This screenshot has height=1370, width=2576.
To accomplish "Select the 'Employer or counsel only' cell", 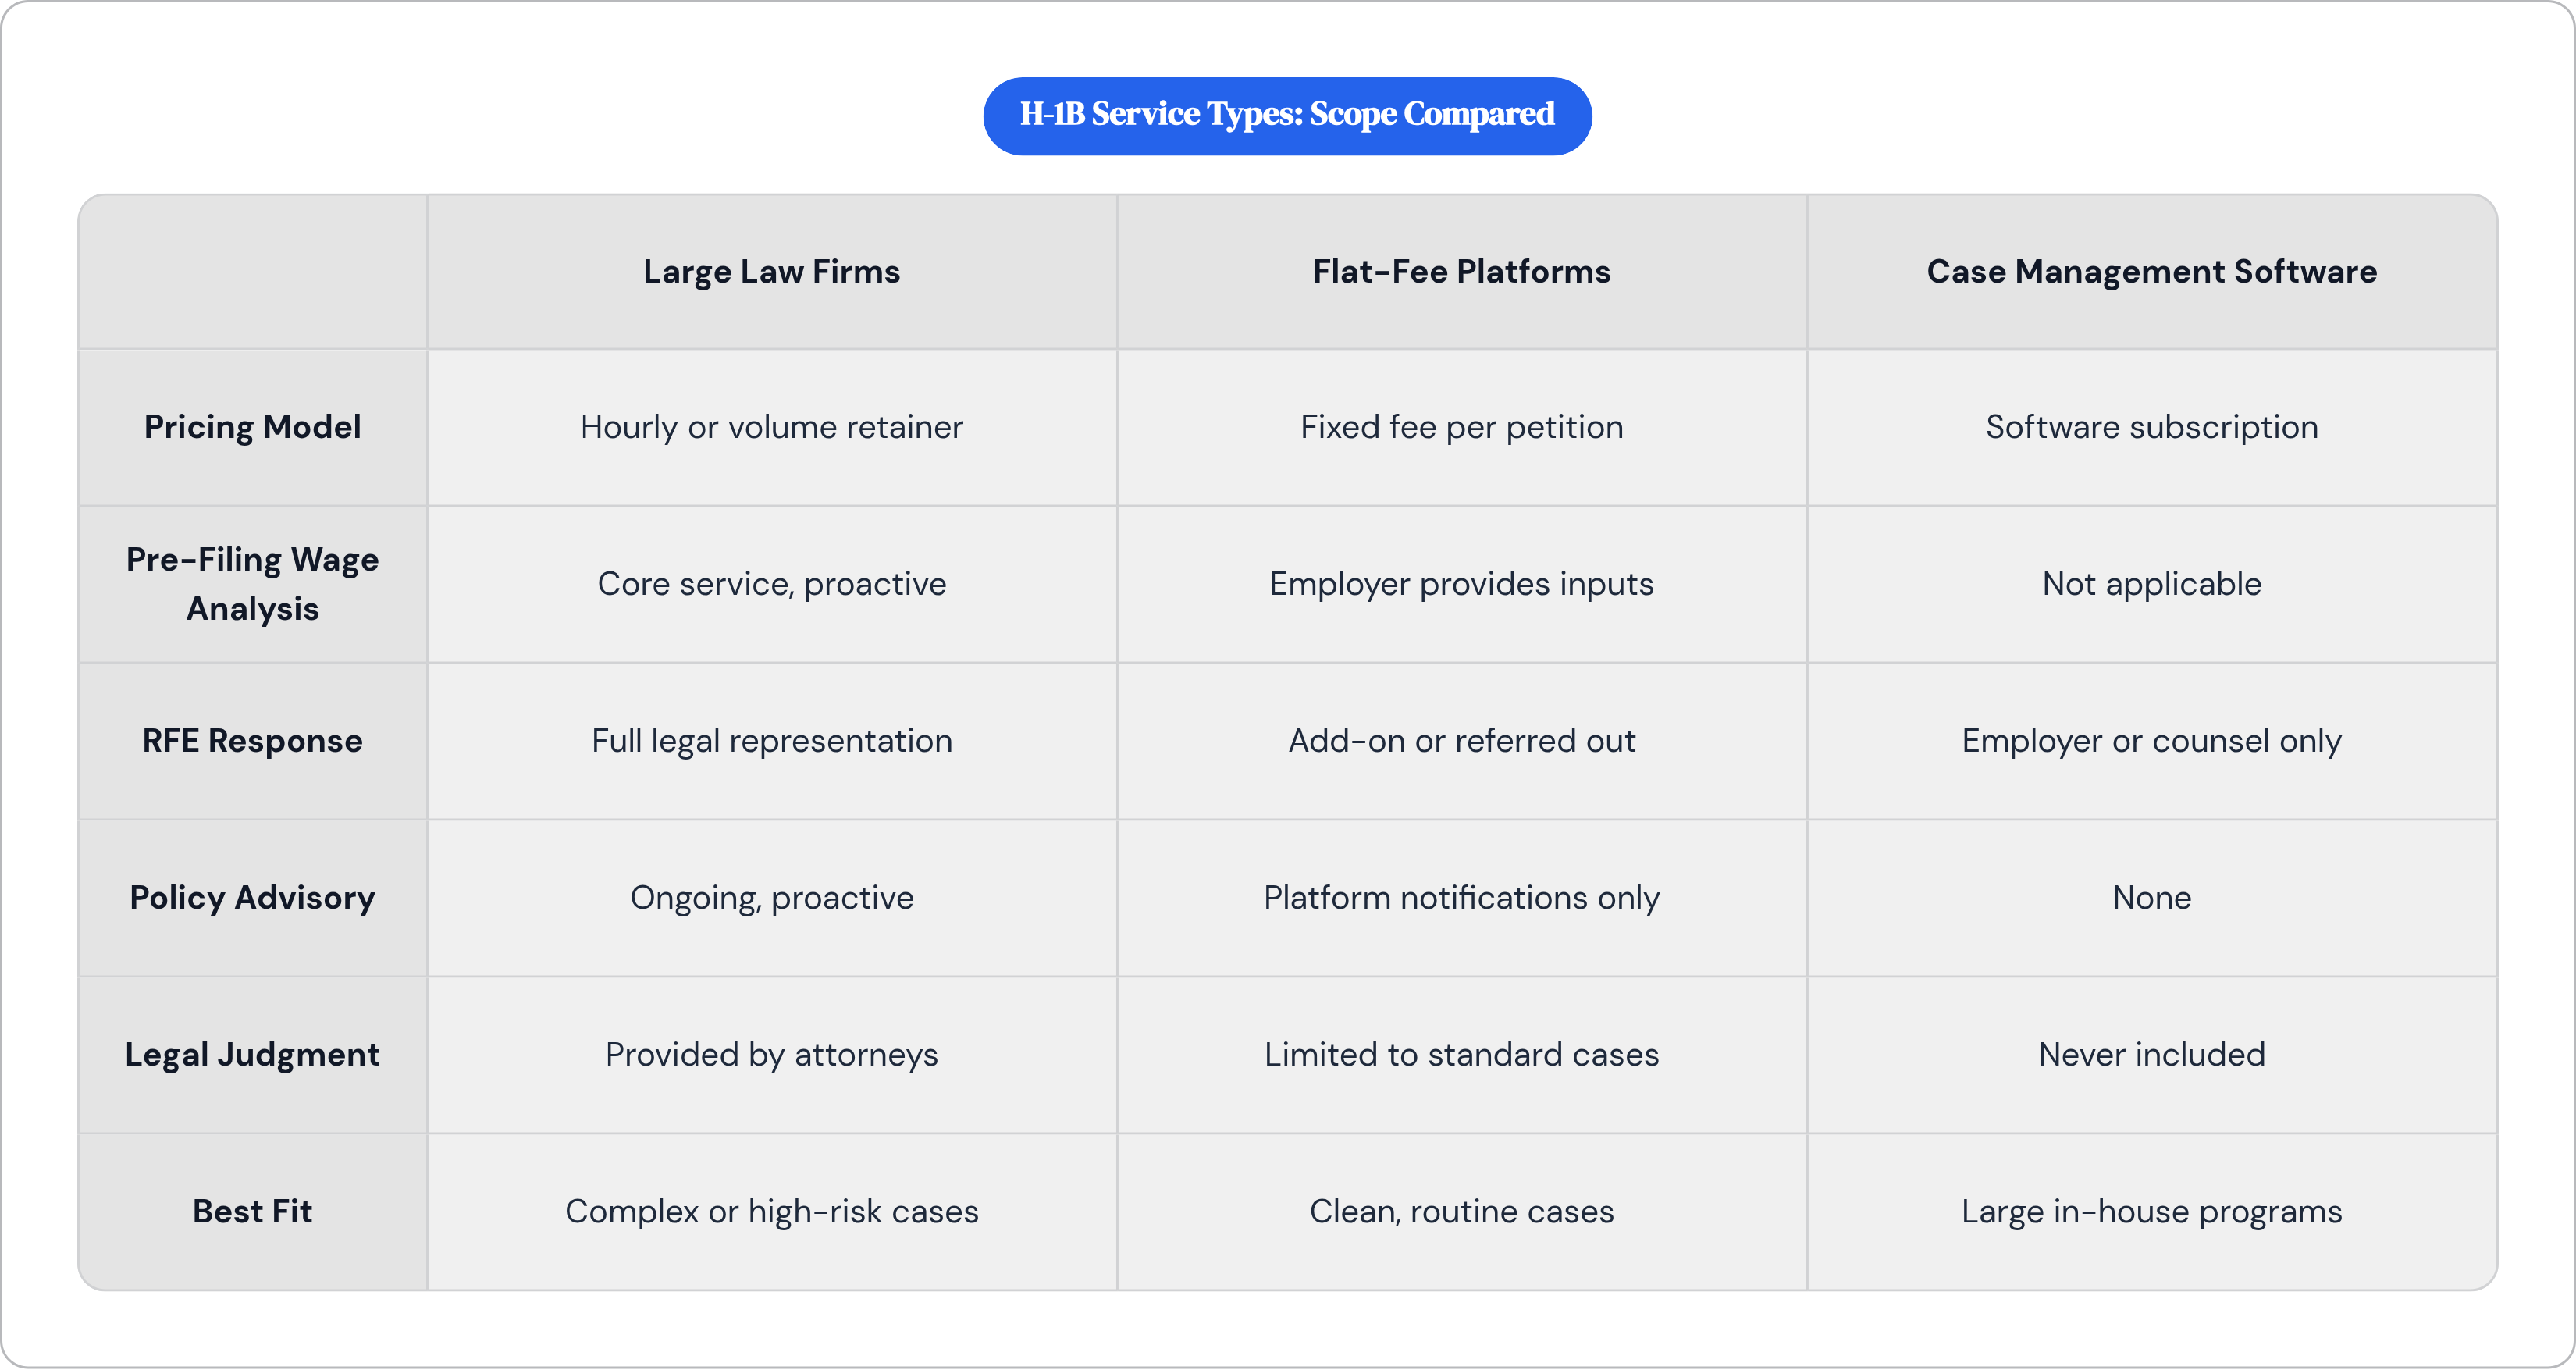I will click(x=2152, y=741).
